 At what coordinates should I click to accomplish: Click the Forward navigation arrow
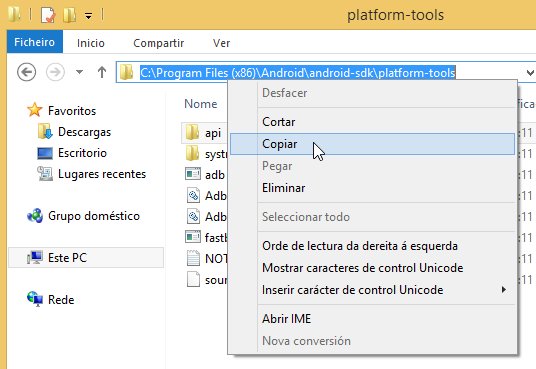click(x=55, y=72)
